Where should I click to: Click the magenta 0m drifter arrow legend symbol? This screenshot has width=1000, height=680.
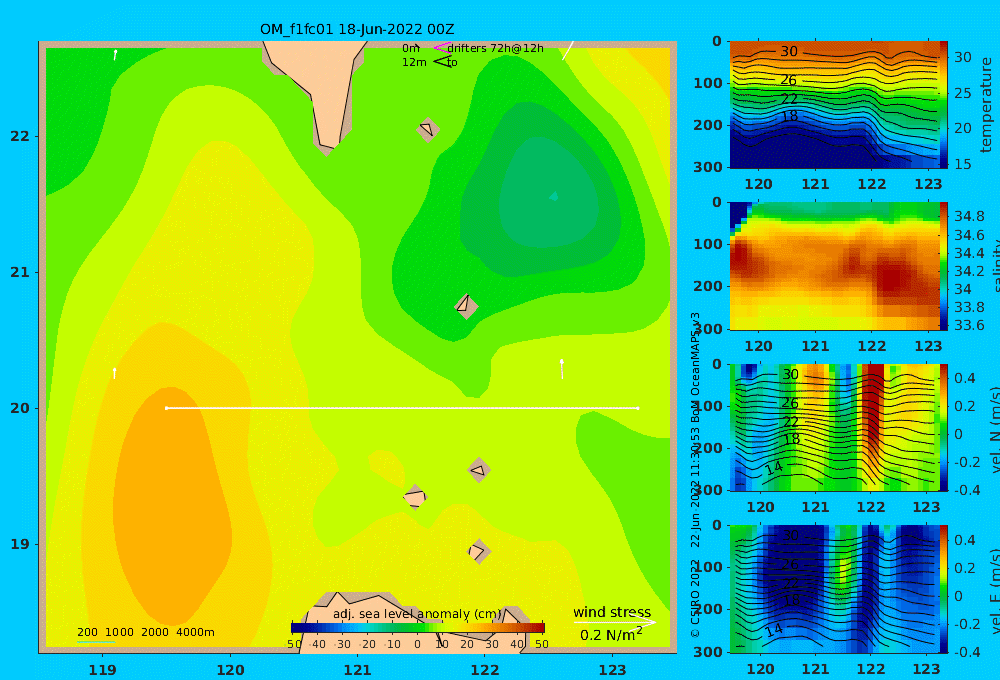441,48
